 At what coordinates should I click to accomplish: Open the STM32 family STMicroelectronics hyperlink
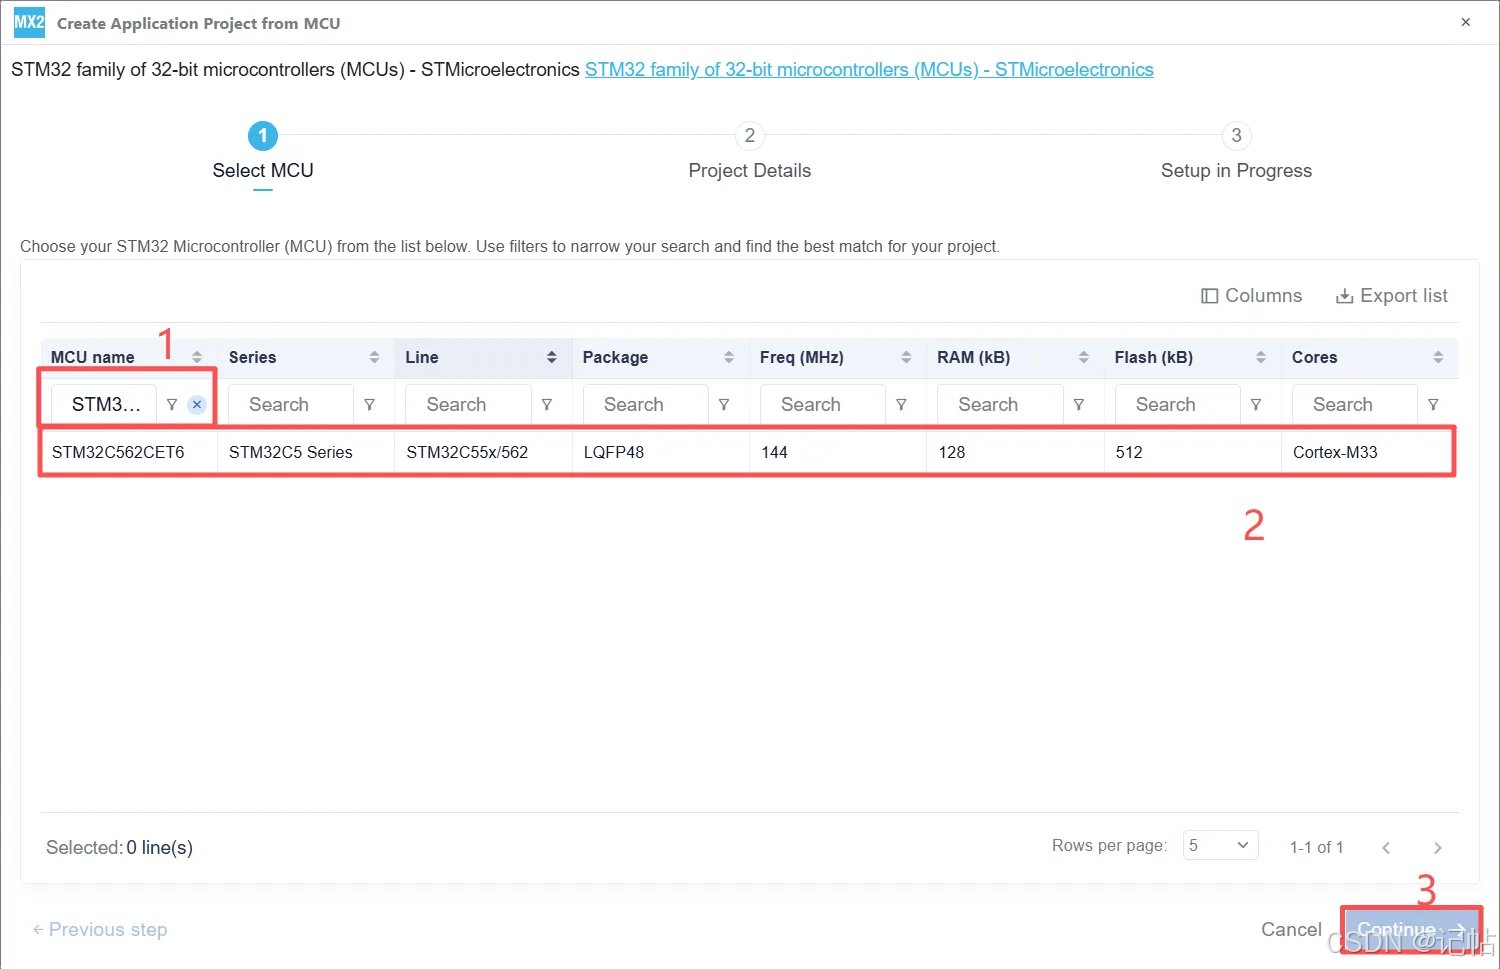pos(869,70)
